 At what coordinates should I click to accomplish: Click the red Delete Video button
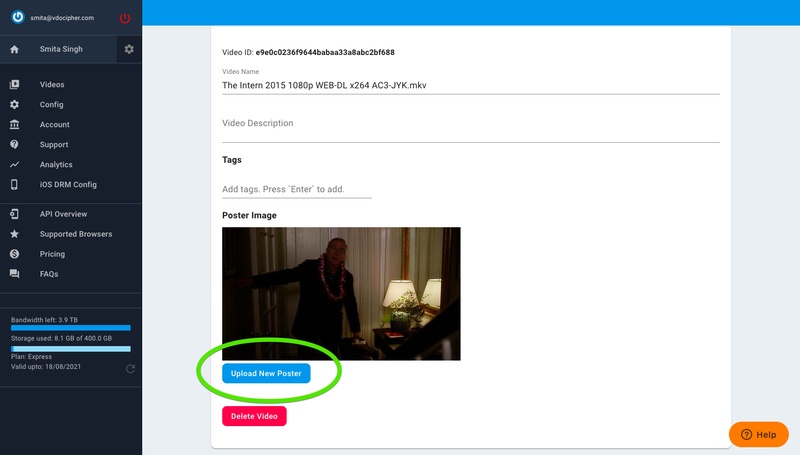pyautogui.click(x=254, y=416)
